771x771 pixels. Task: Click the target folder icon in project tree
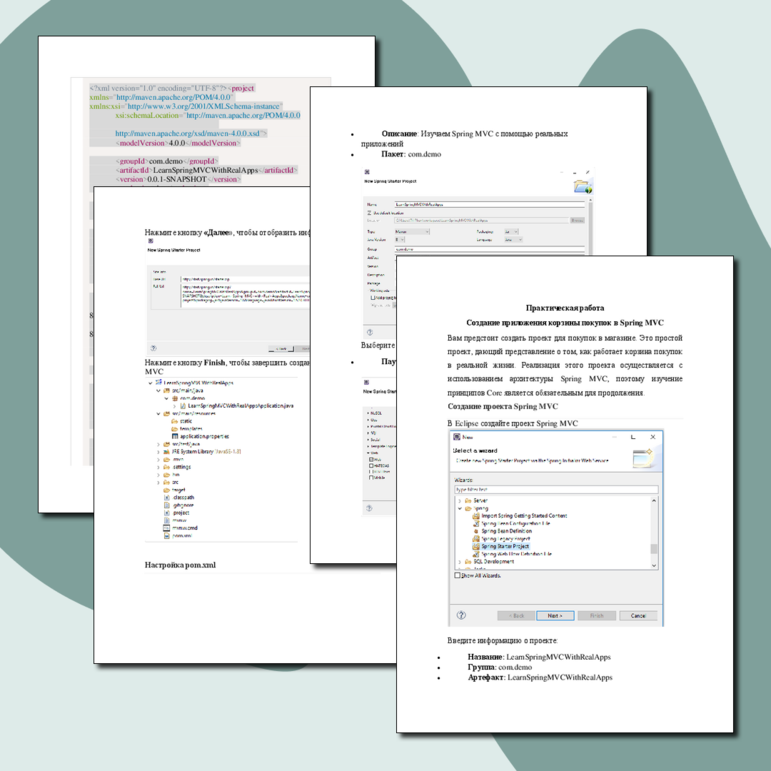tap(166, 490)
